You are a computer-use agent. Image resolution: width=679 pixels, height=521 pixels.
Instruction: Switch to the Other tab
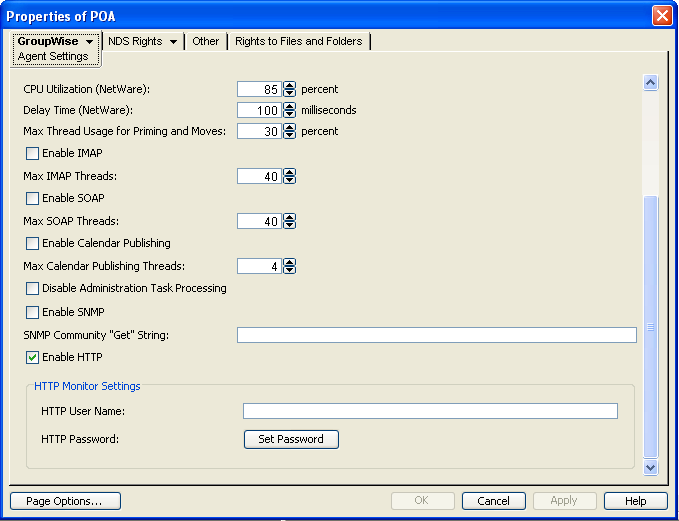(x=206, y=41)
